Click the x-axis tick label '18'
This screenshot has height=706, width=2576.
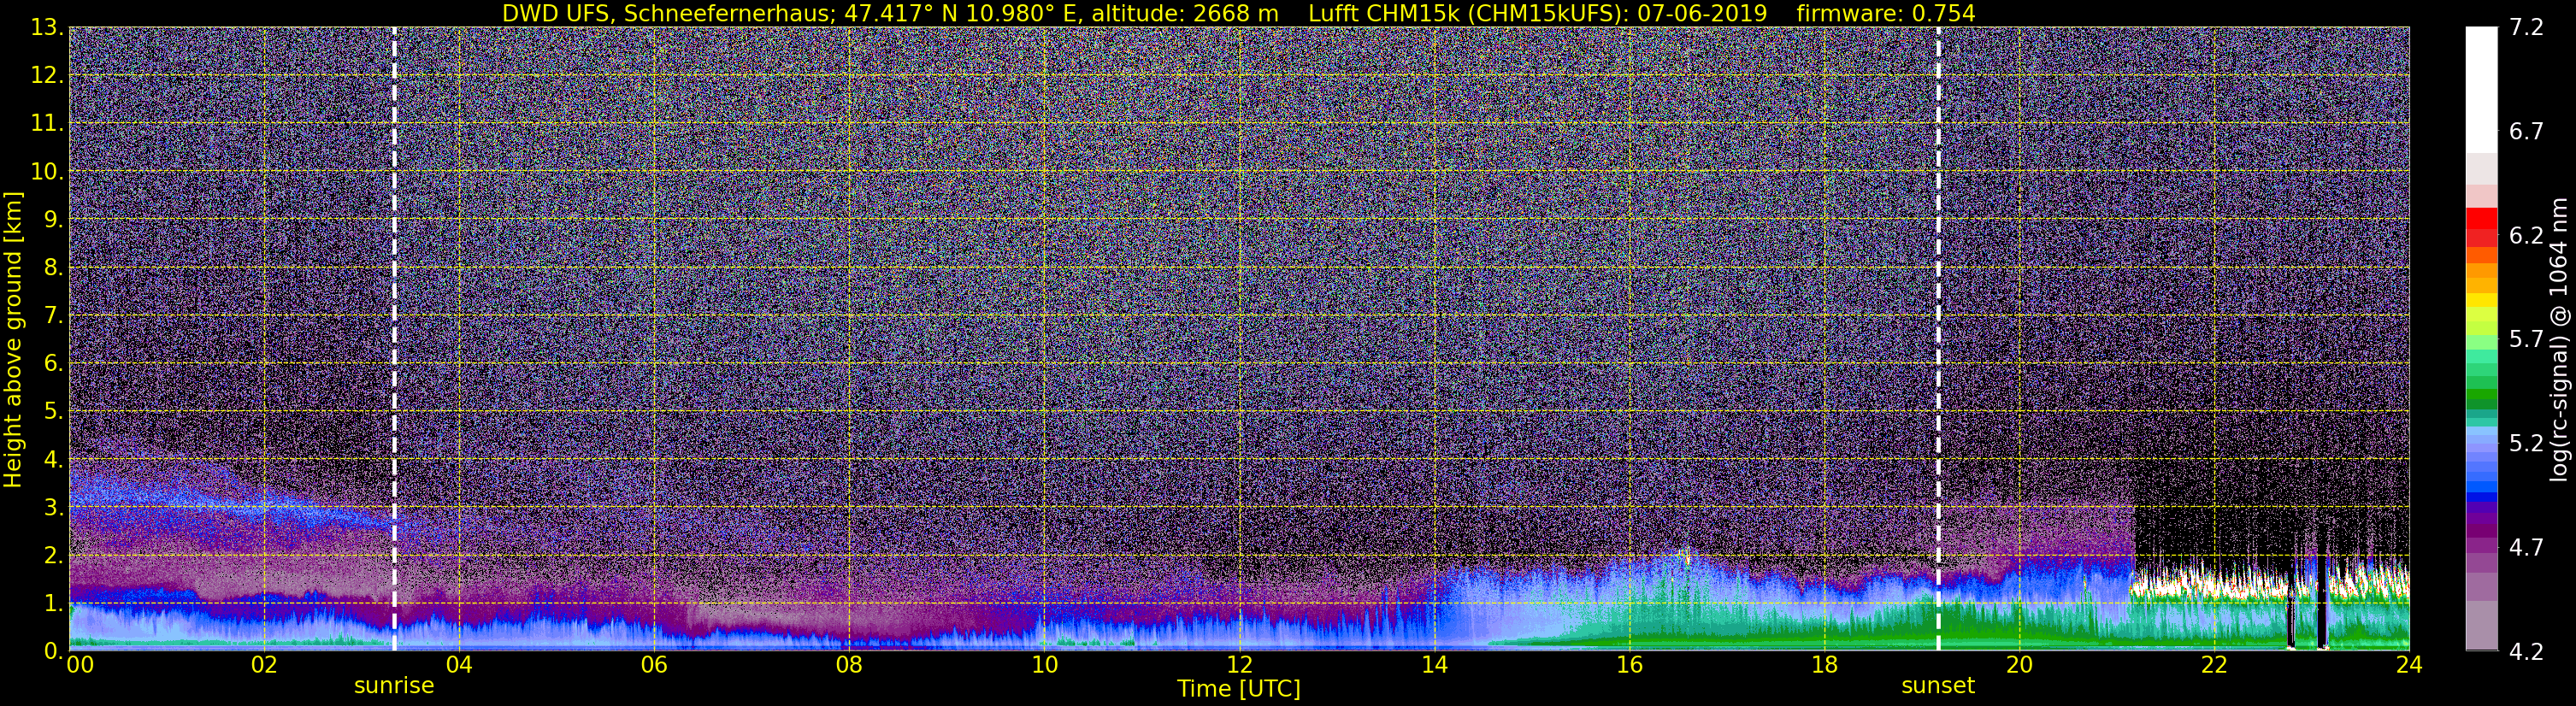[x=1824, y=665]
